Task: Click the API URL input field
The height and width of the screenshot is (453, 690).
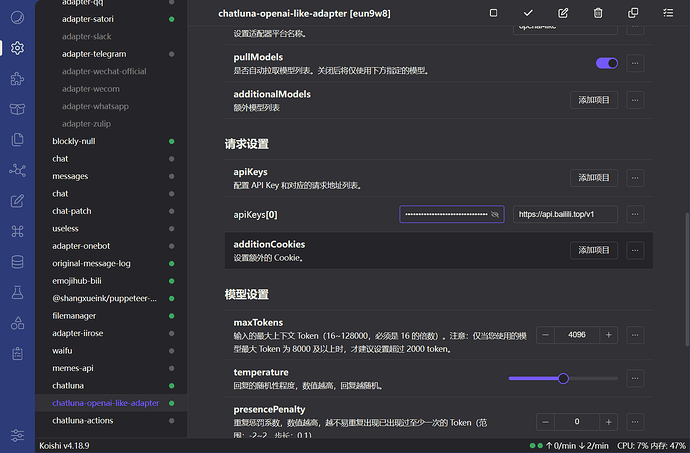Action: tap(564, 214)
